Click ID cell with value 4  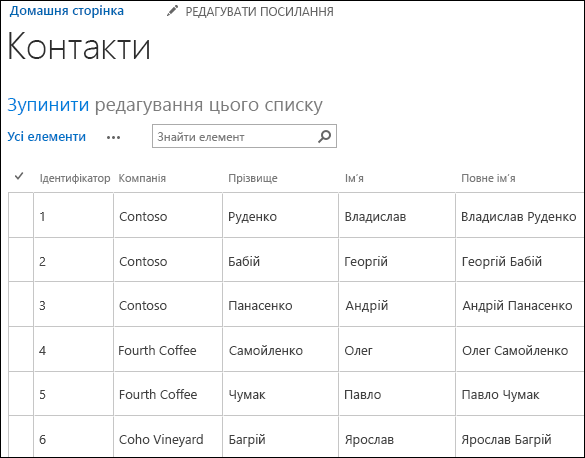73,349
